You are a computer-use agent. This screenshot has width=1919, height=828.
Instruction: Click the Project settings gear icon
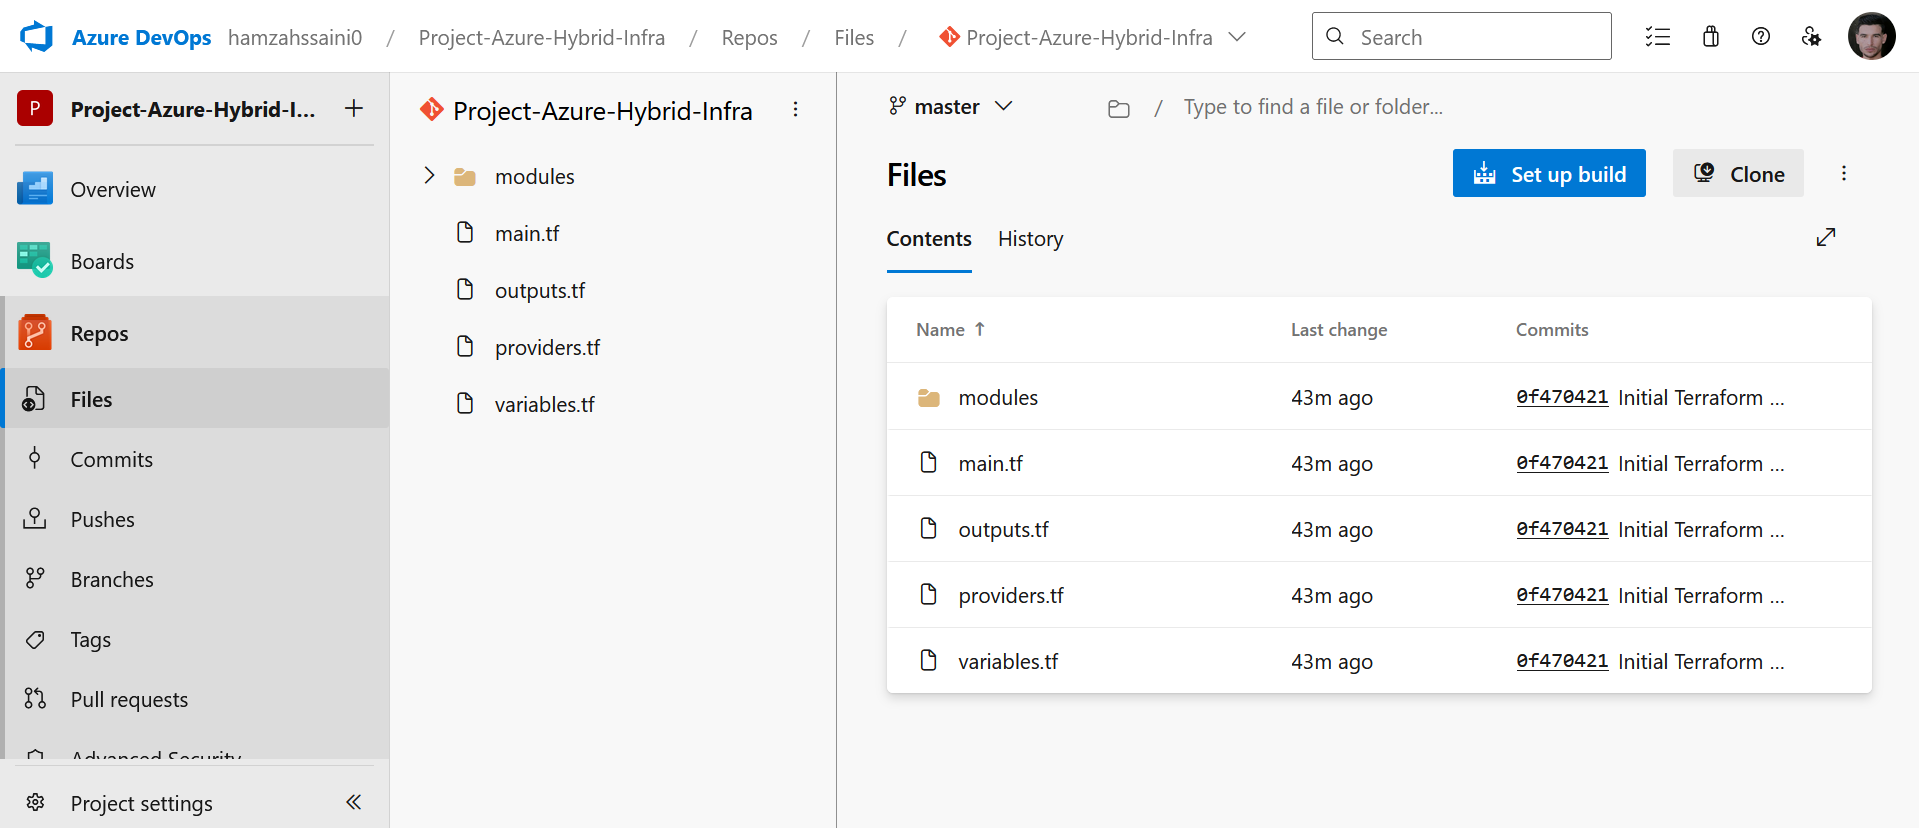[35, 802]
